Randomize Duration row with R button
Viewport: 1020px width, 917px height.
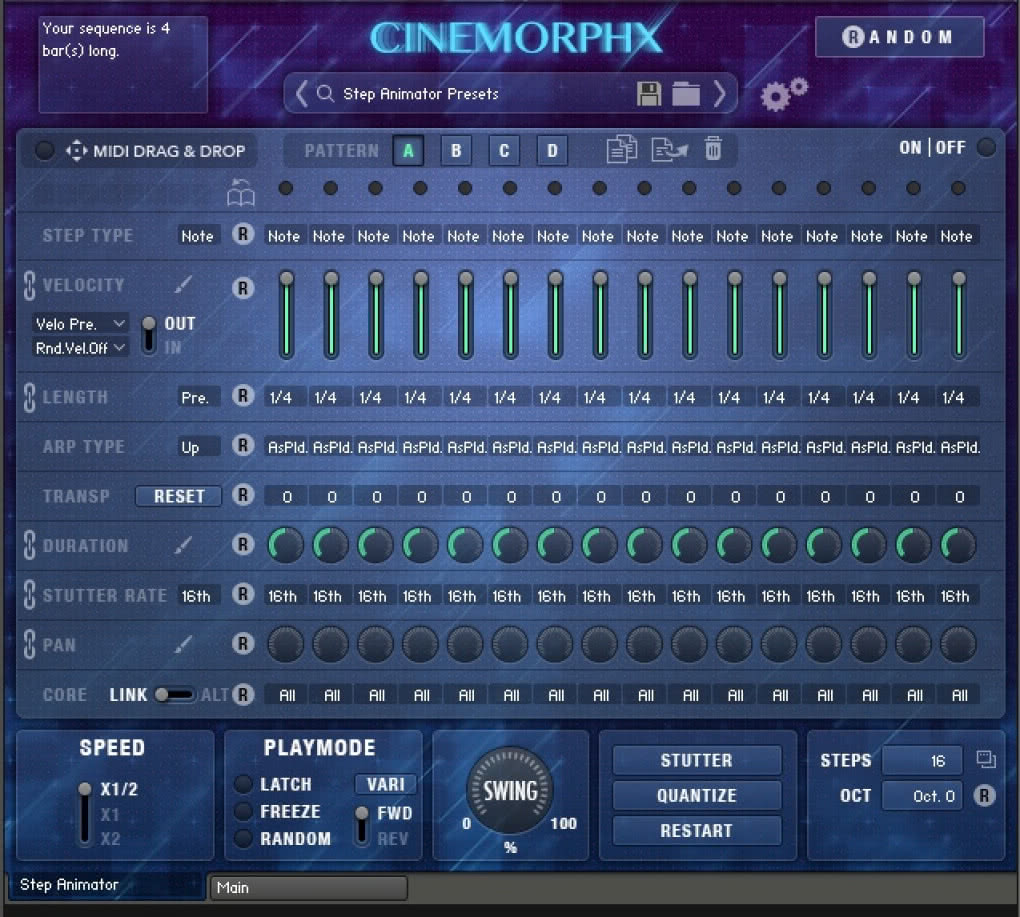pos(243,544)
